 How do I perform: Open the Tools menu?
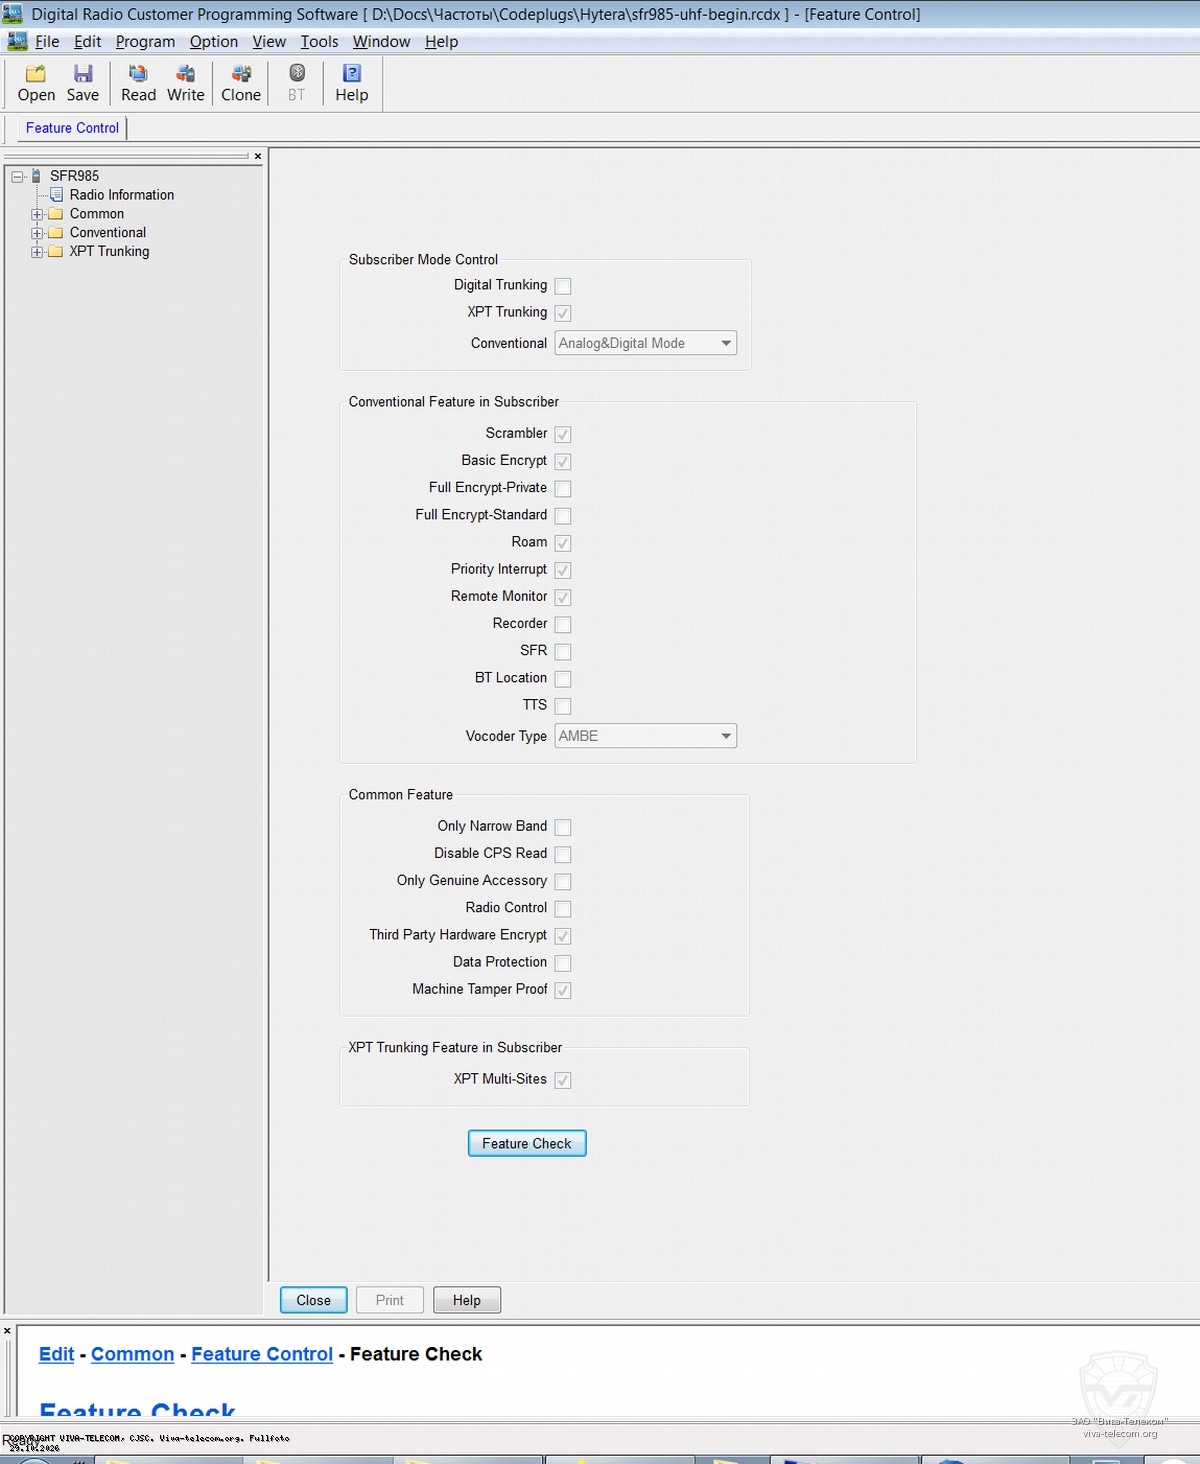(319, 41)
